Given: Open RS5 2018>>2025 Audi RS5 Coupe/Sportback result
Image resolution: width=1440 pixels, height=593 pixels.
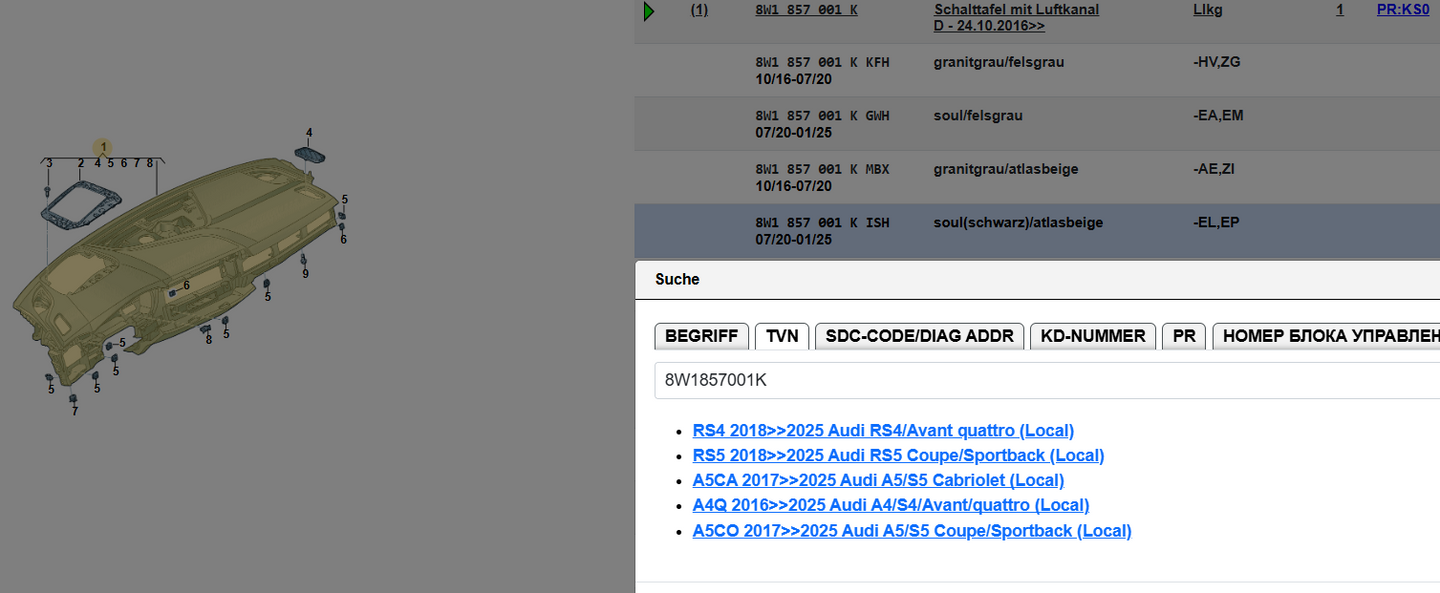Looking at the screenshot, I should [898, 456].
